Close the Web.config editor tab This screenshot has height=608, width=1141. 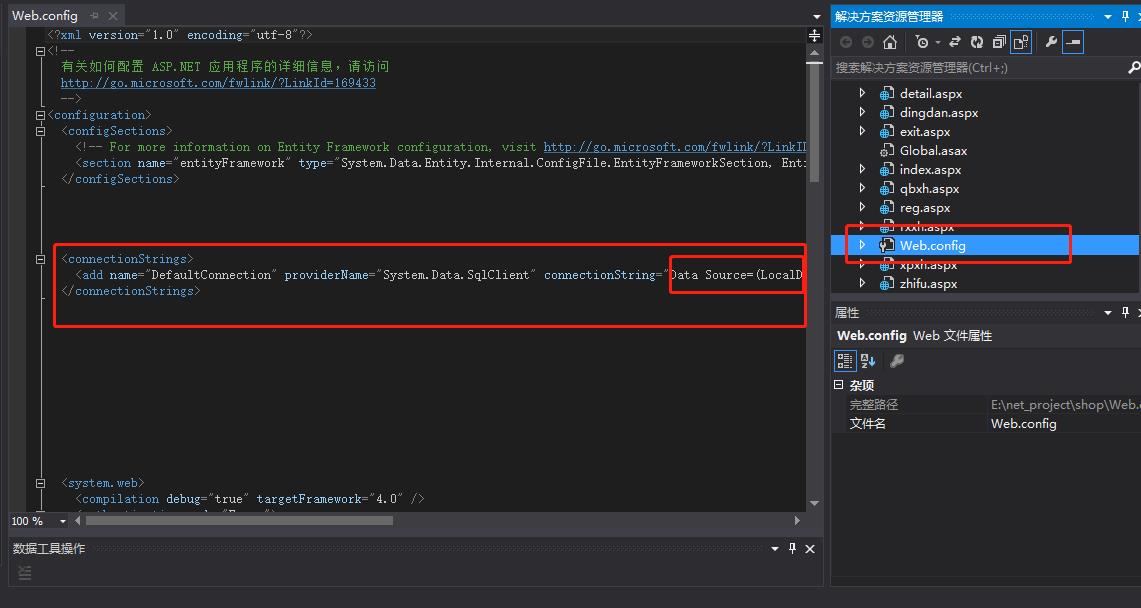pyautogui.click(x=113, y=15)
